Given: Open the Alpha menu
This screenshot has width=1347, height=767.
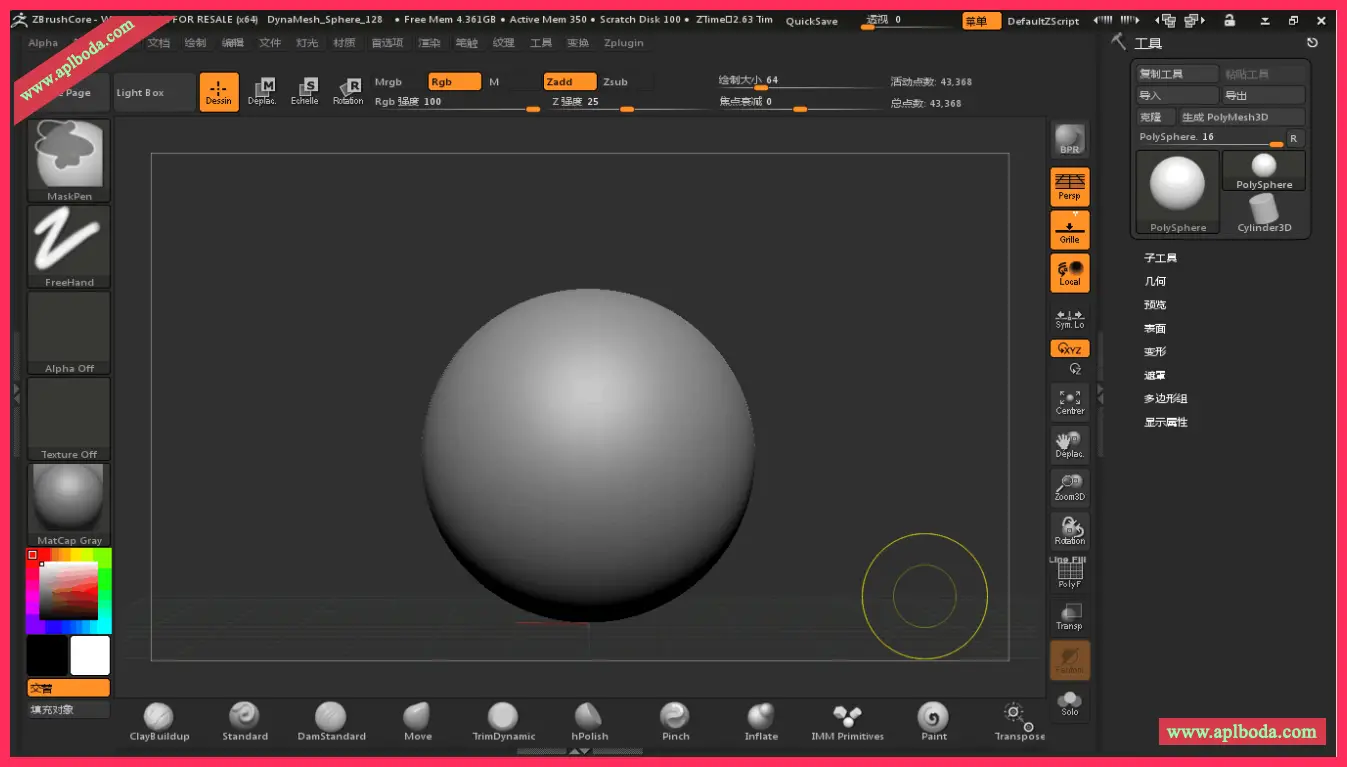Looking at the screenshot, I should click(43, 43).
